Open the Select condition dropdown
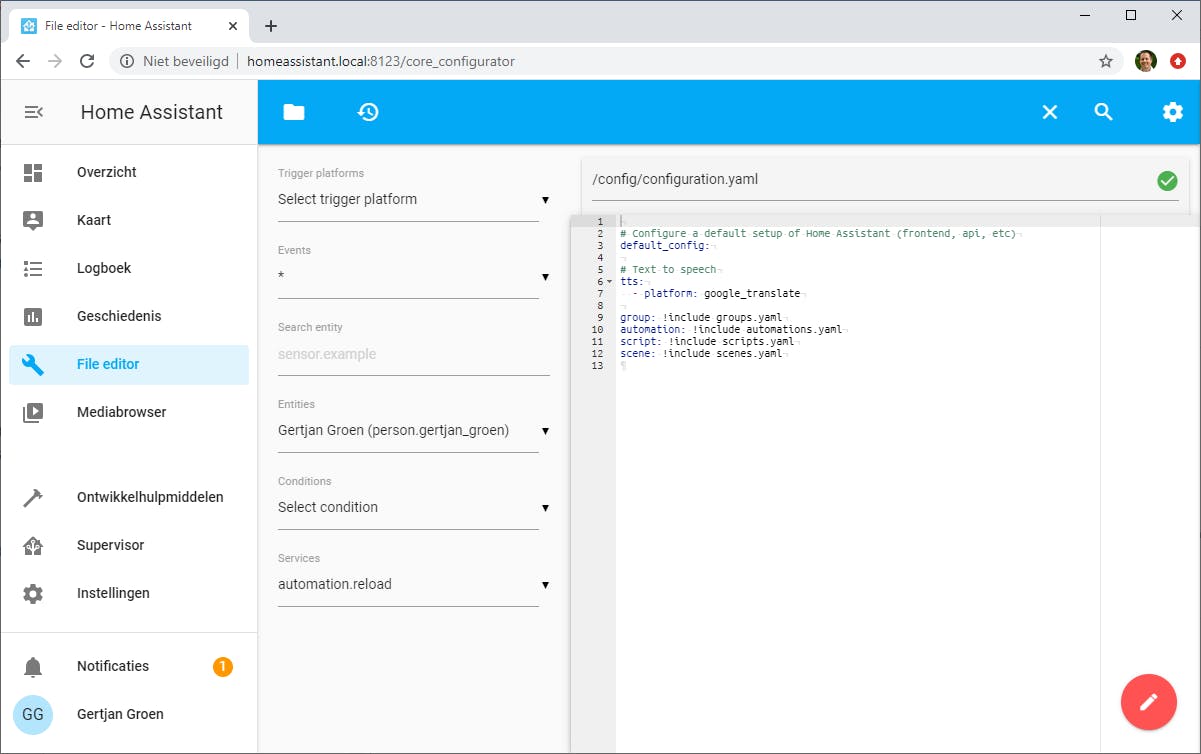Viewport: 1201px width, 754px height. (x=408, y=508)
